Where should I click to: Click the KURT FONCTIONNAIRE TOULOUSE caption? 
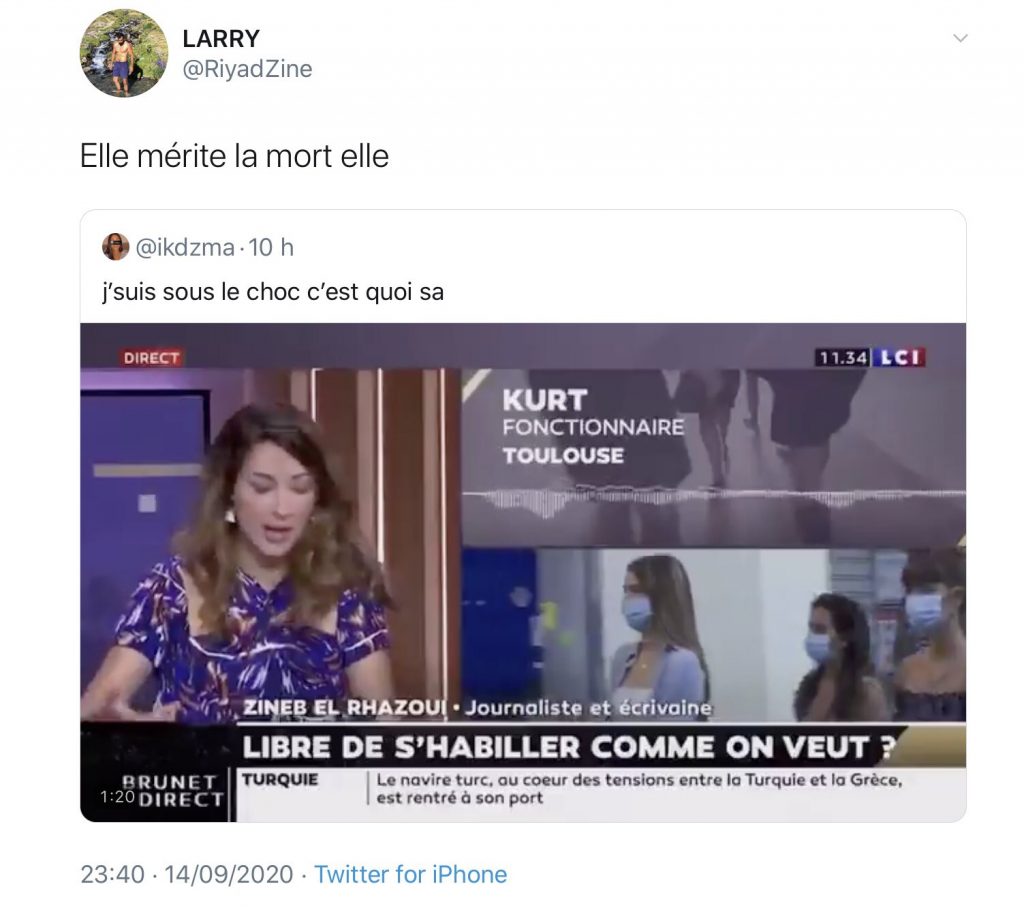pos(593,427)
